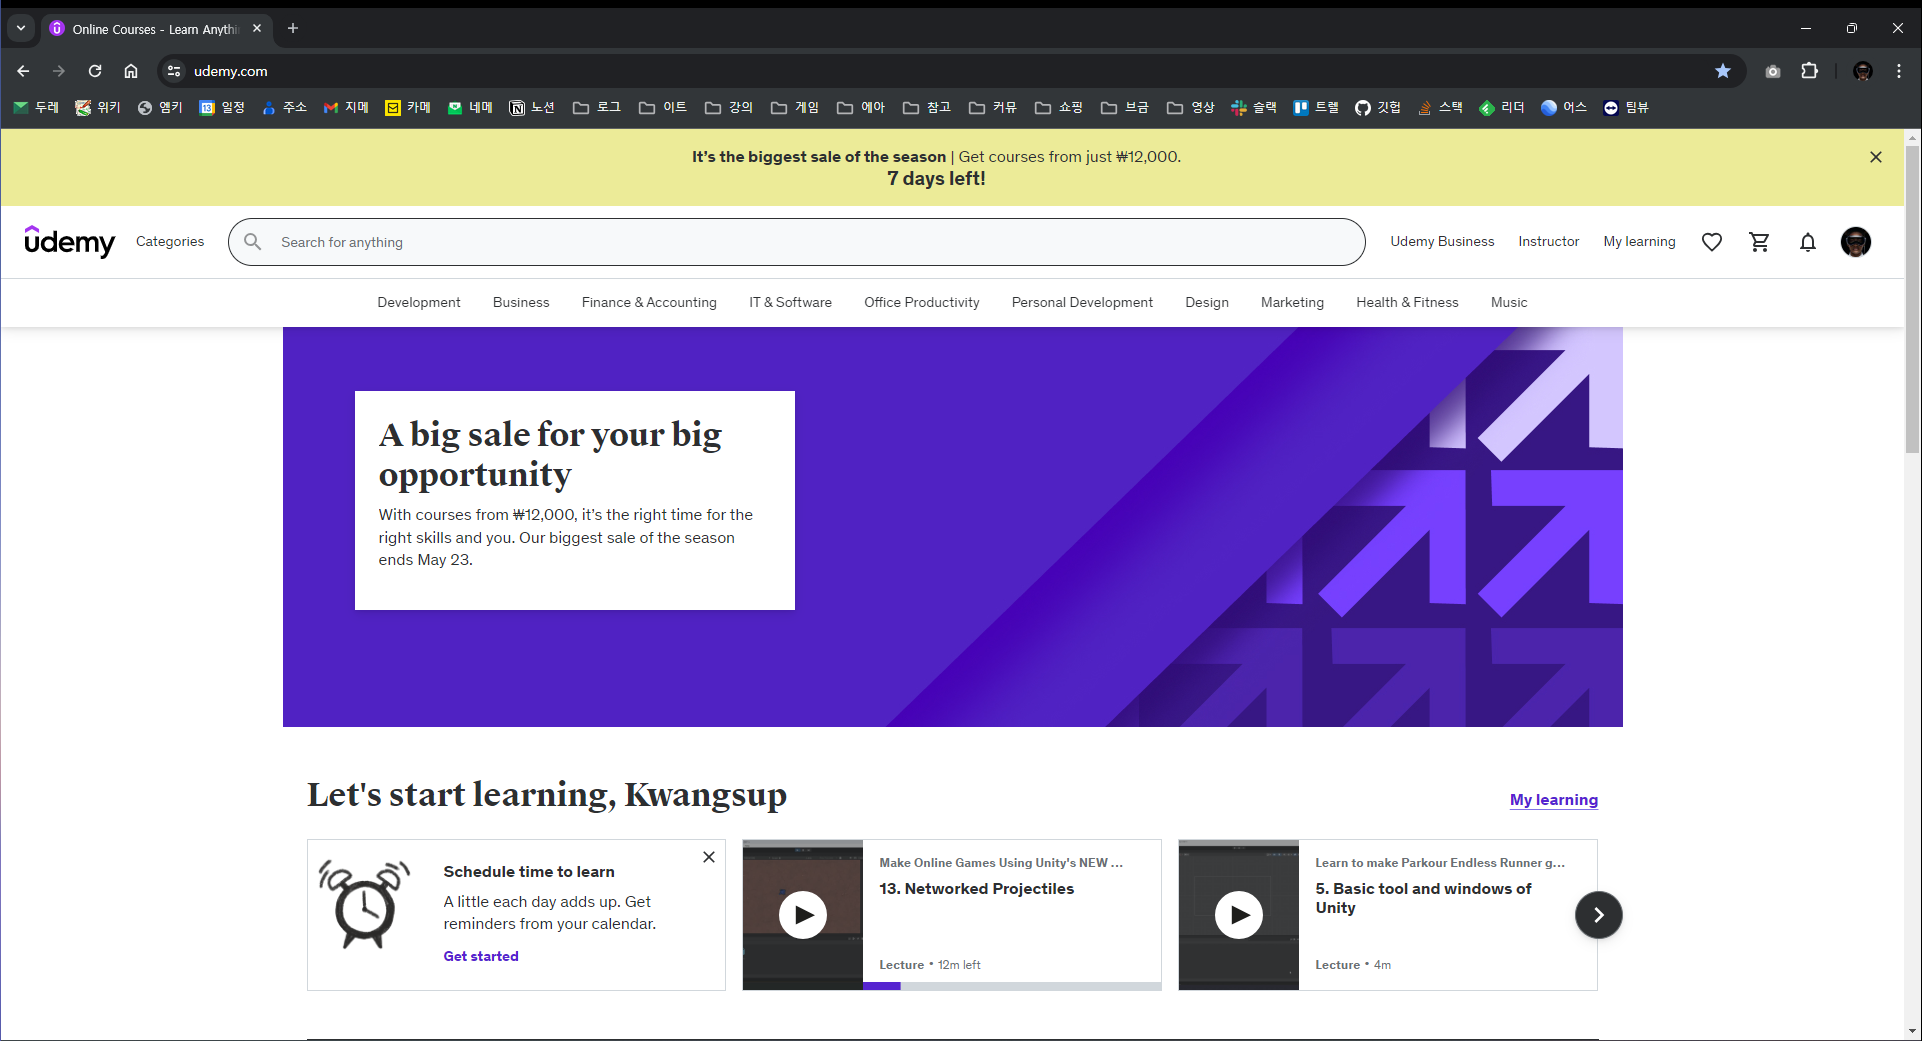Click the Networked Projectiles progress bar
The image size is (1922, 1041).
(1012, 986)
